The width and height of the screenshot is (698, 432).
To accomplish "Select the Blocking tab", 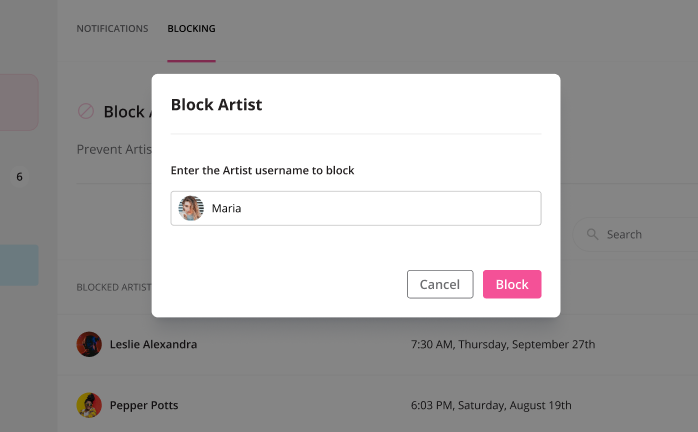I will coord(191,28).
